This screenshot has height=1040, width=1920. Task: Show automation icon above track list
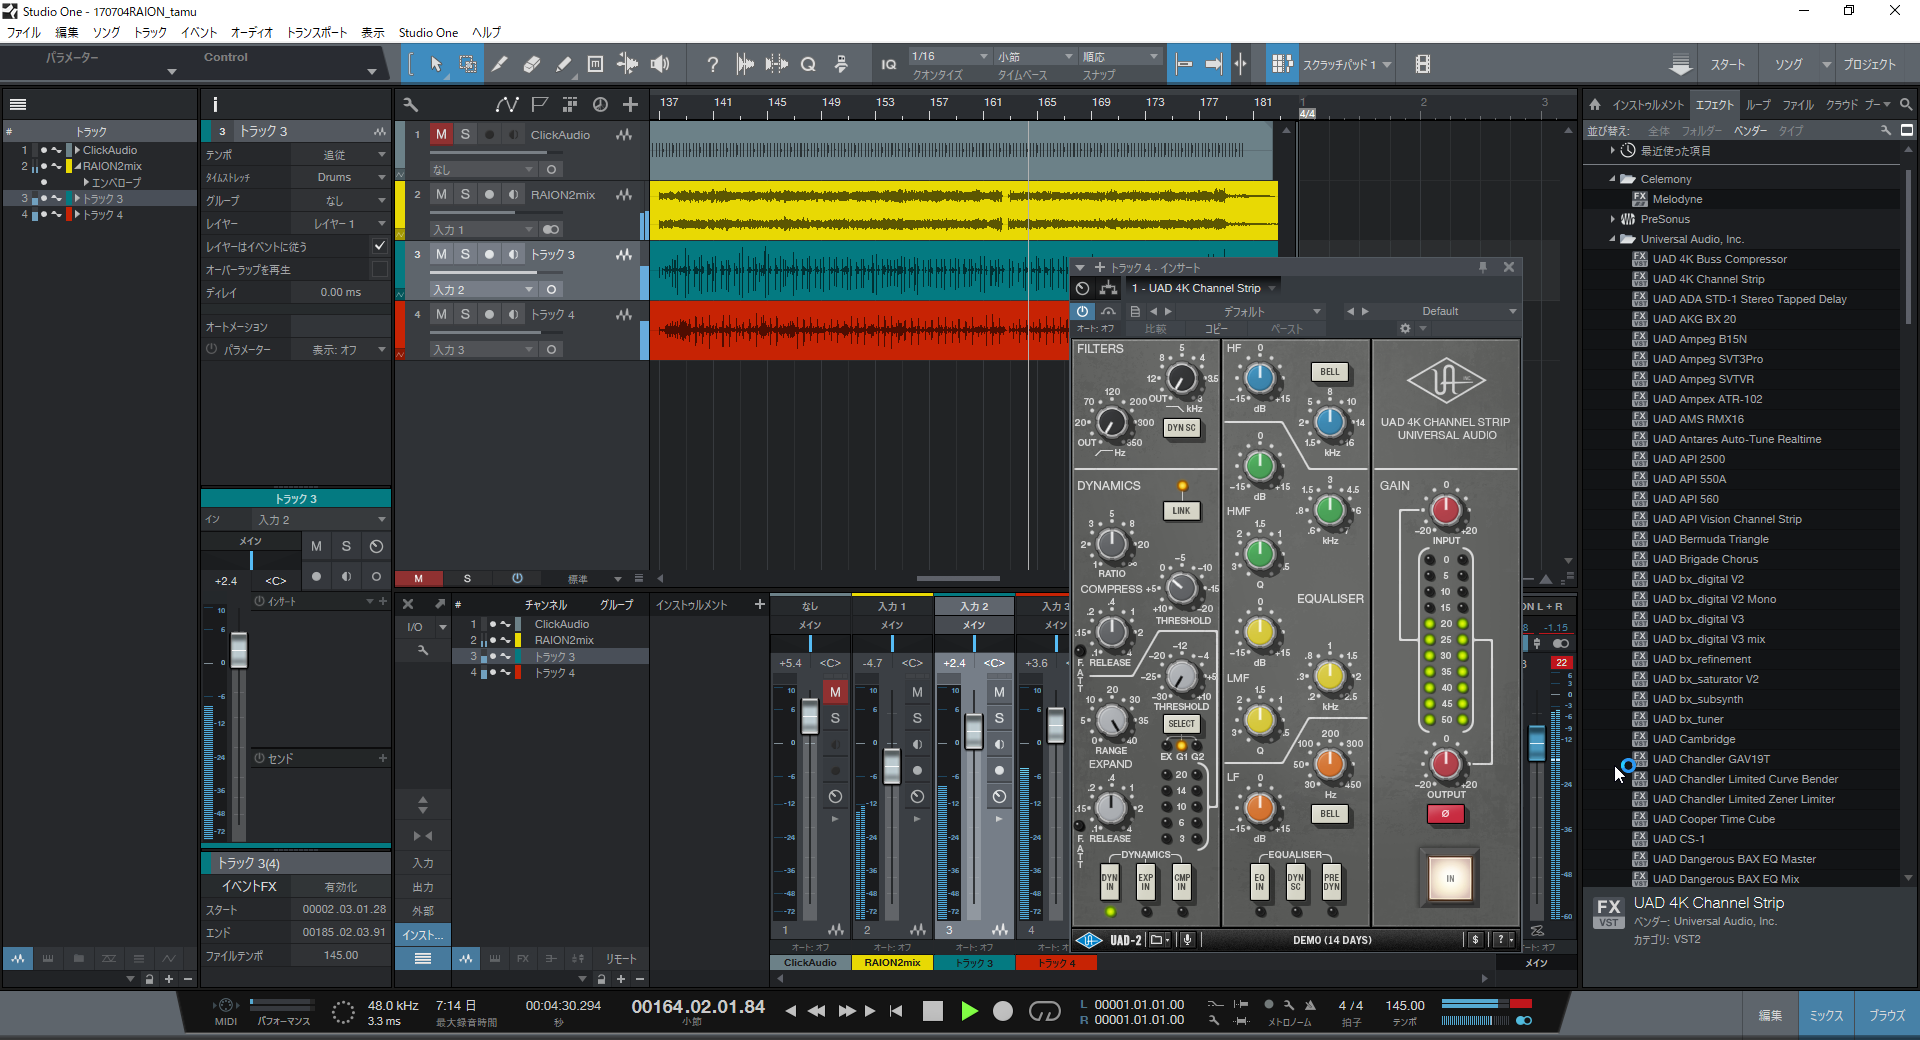[x=507, y=104]
